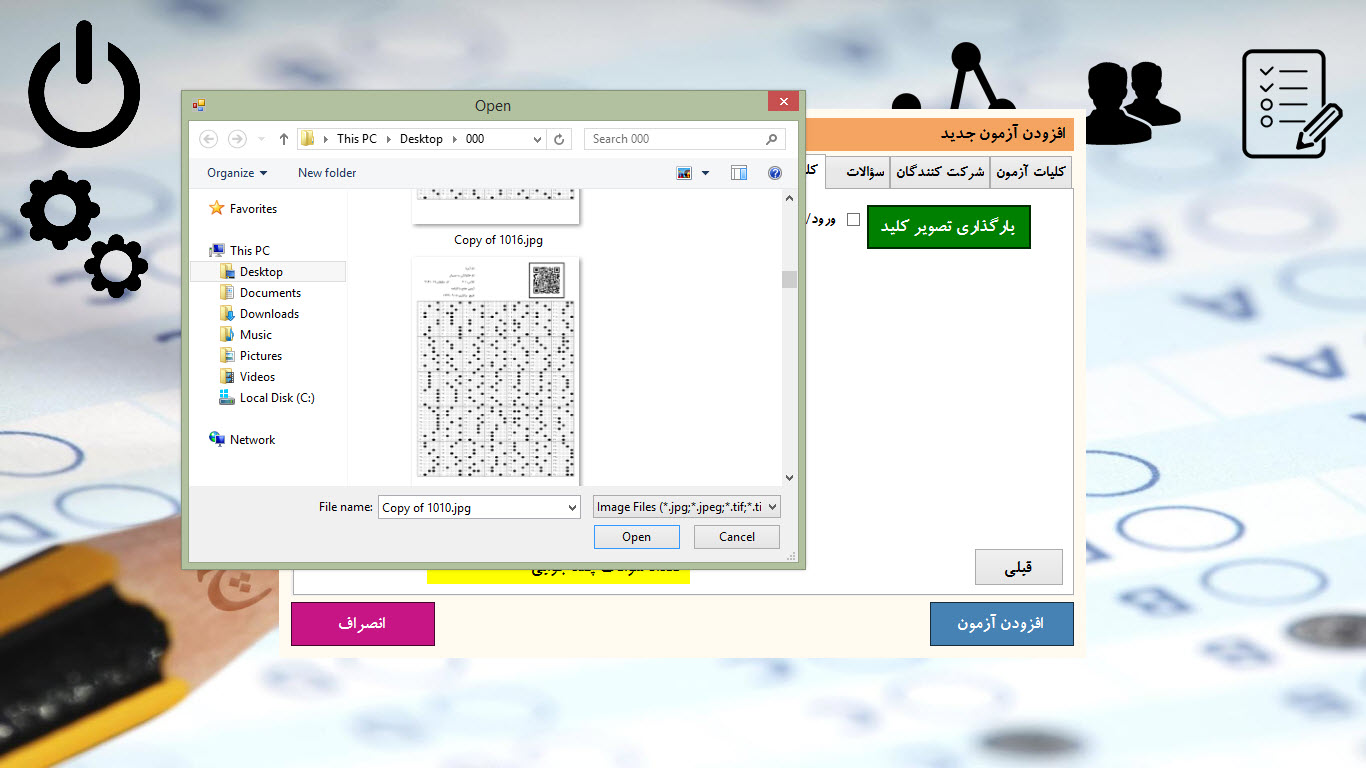Click the two-users participants icon
Image resolution: width=1366 pixels, height=768 pixels.
click(1131, 102)
